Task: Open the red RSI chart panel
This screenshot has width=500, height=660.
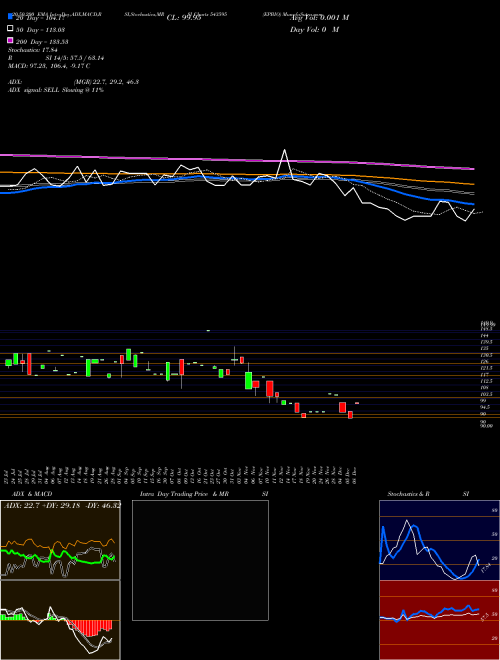Action: pyautogui.click(x=439, y=620)
